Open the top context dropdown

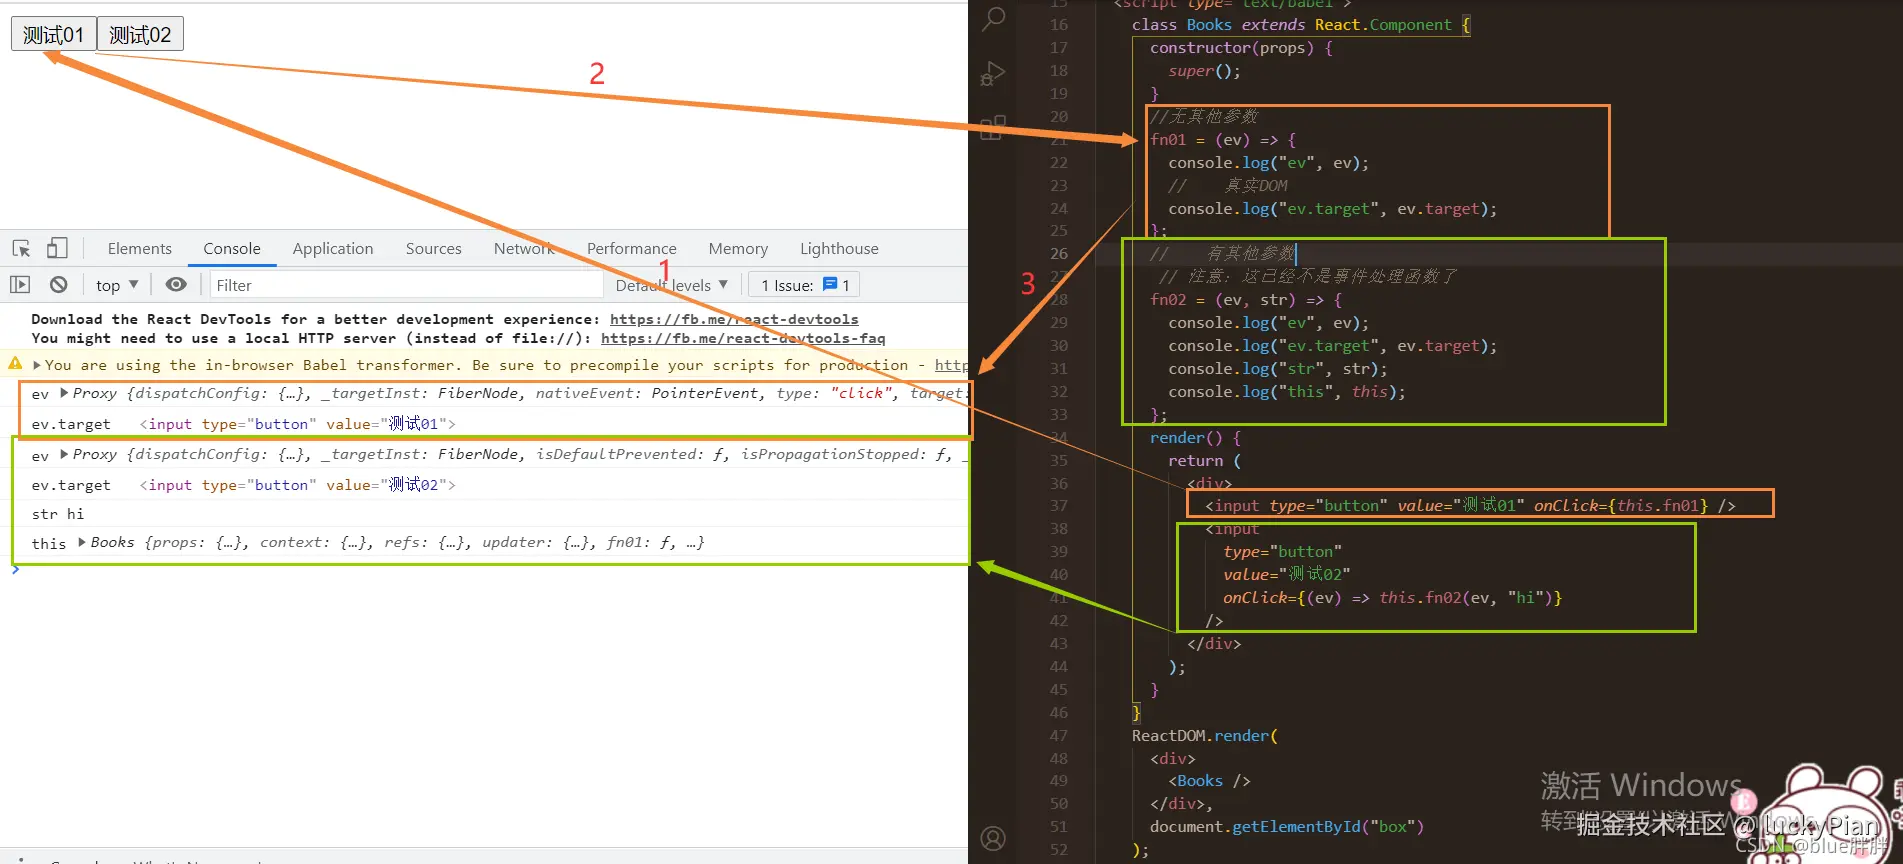click(x=117, y=285)
